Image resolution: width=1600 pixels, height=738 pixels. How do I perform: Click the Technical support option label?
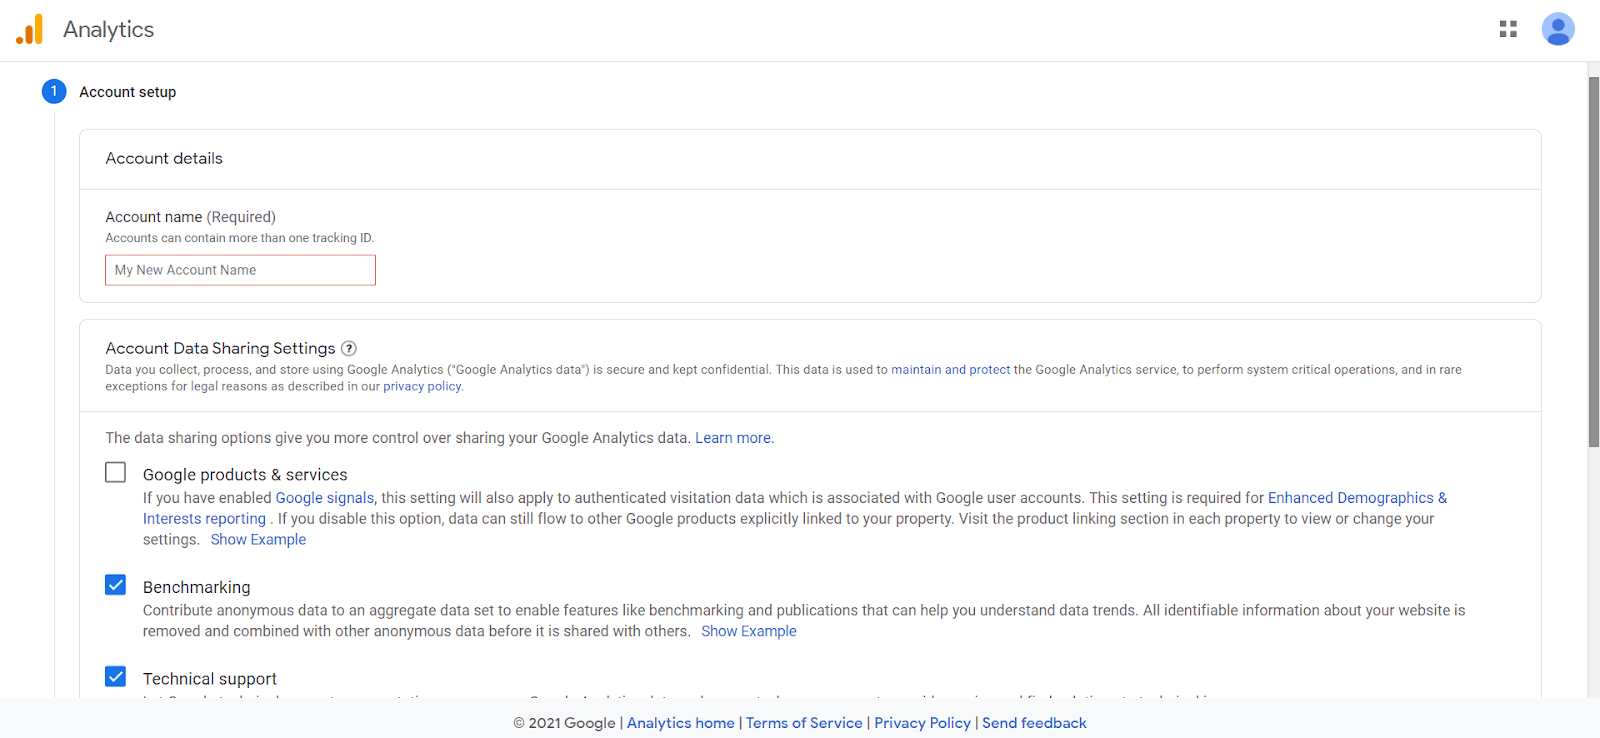click(209, 679)
